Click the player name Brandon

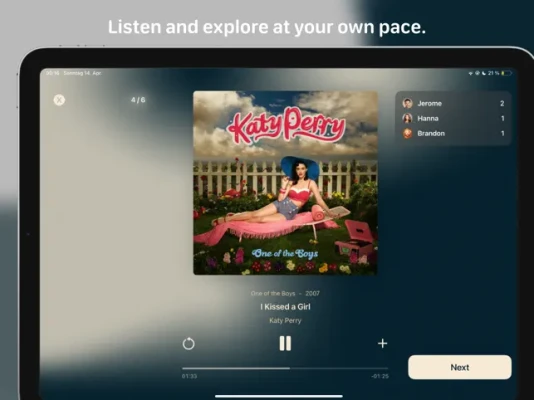(x=431, y=133)
